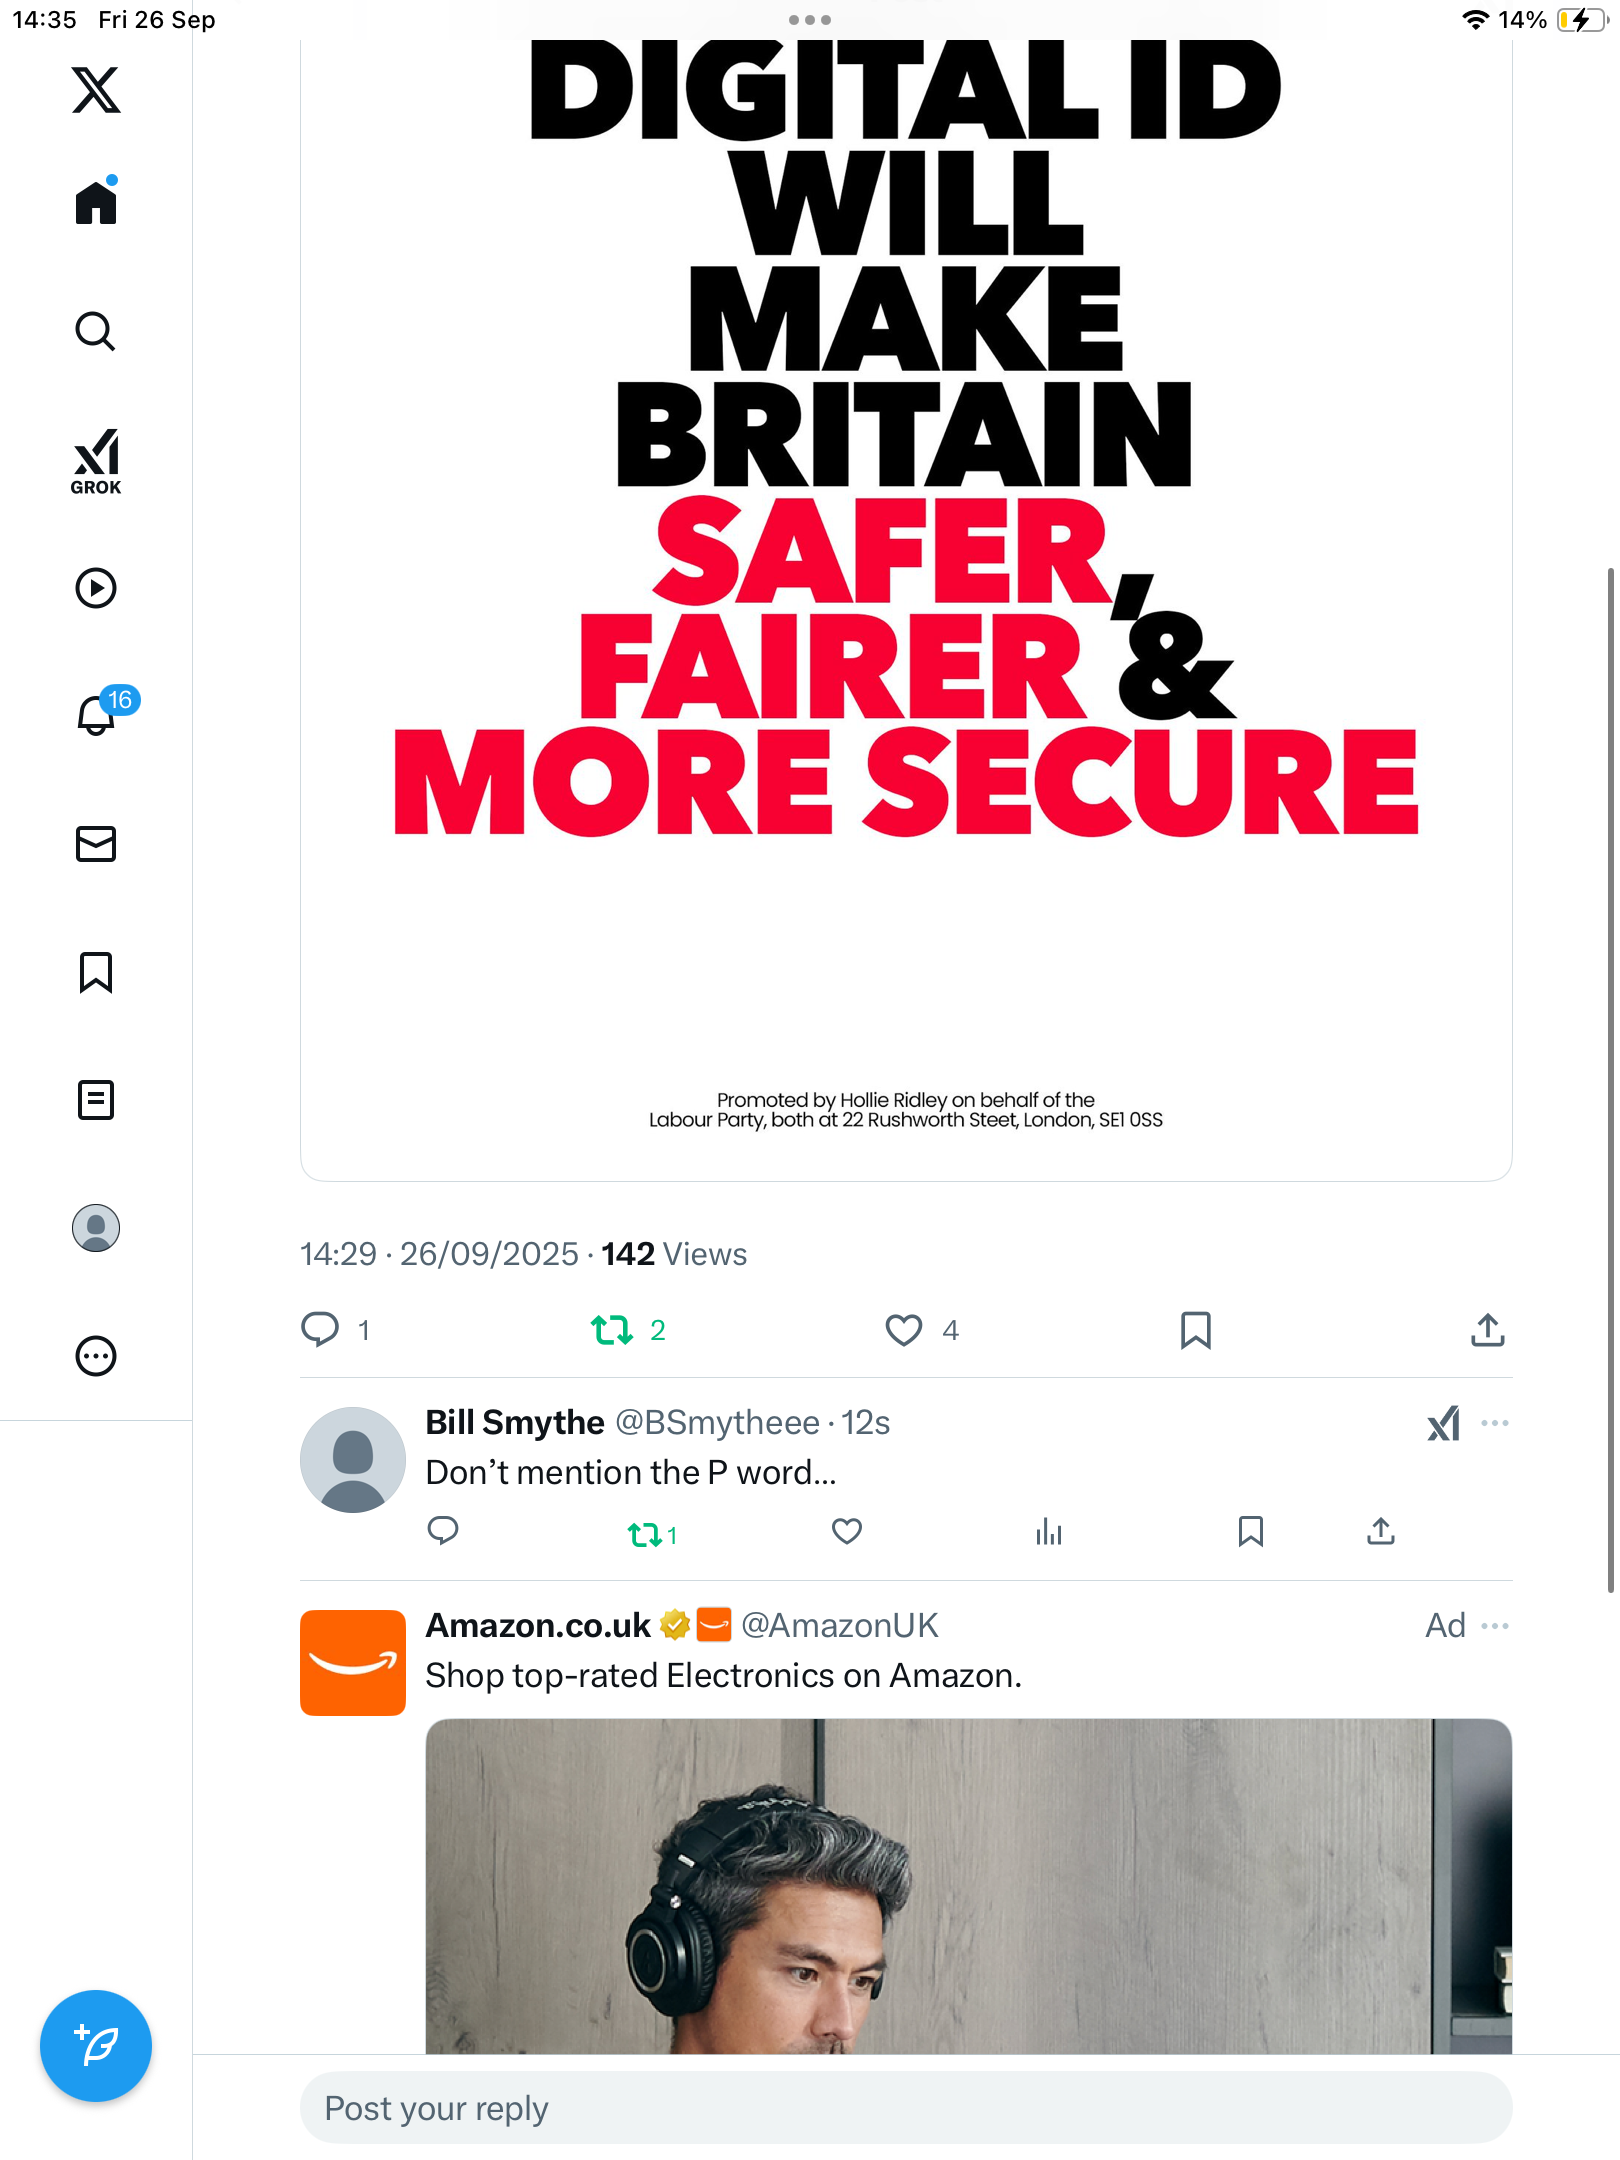Open Lists from the sidebar
The height and width of the screenshot is (2160, 1620).
(x=96, y=1100)
